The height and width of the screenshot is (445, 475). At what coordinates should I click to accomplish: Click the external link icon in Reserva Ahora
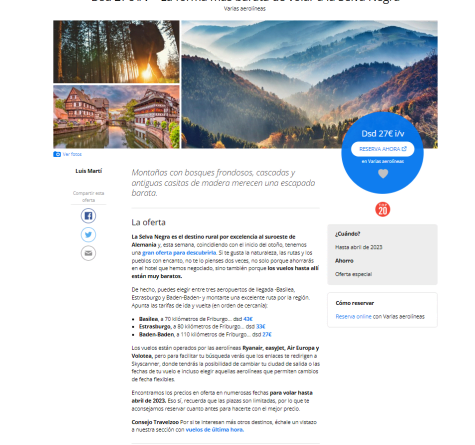coord(404,149)
